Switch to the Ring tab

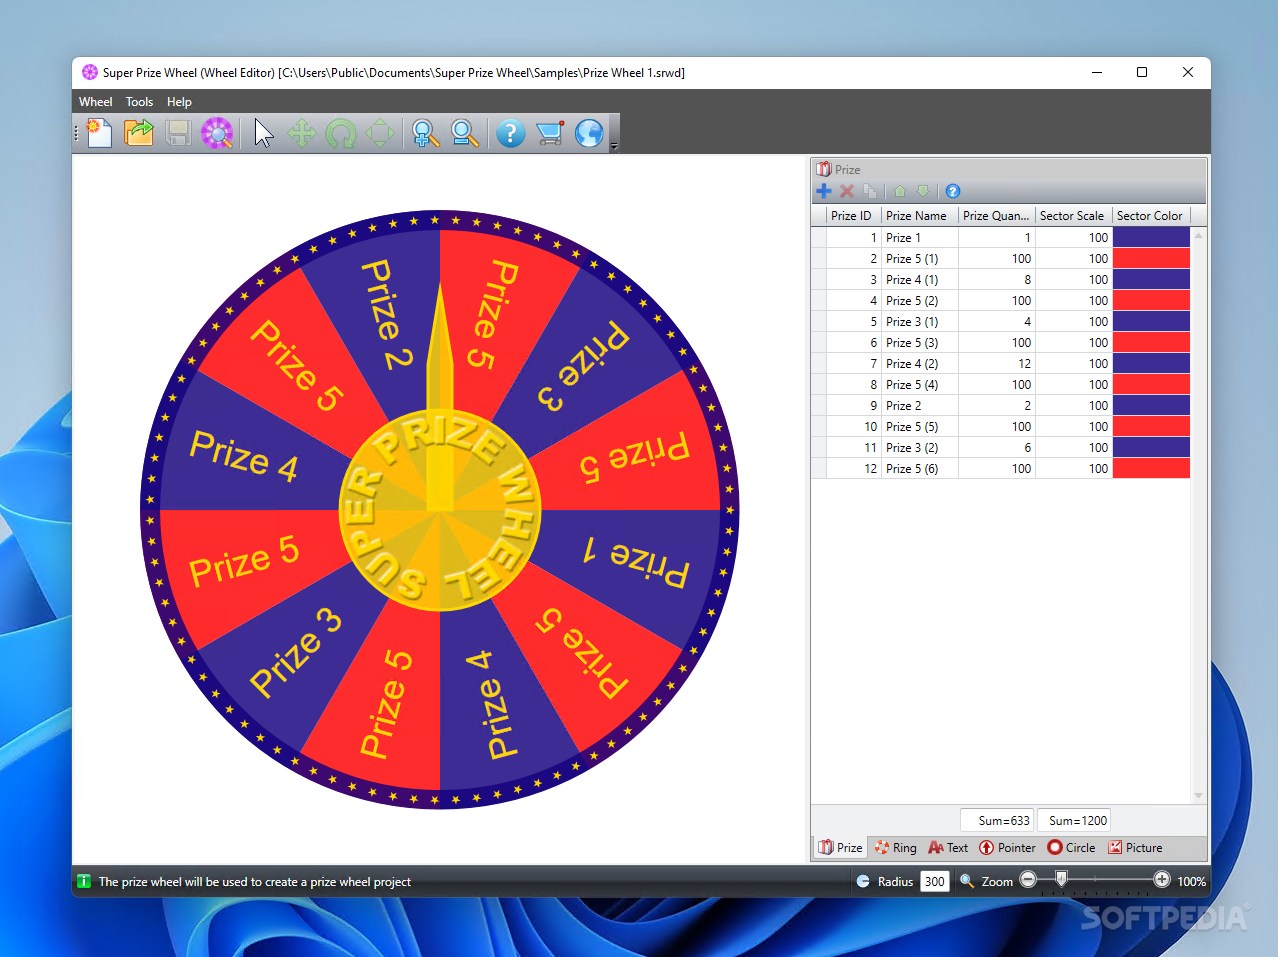click(895, 848)
